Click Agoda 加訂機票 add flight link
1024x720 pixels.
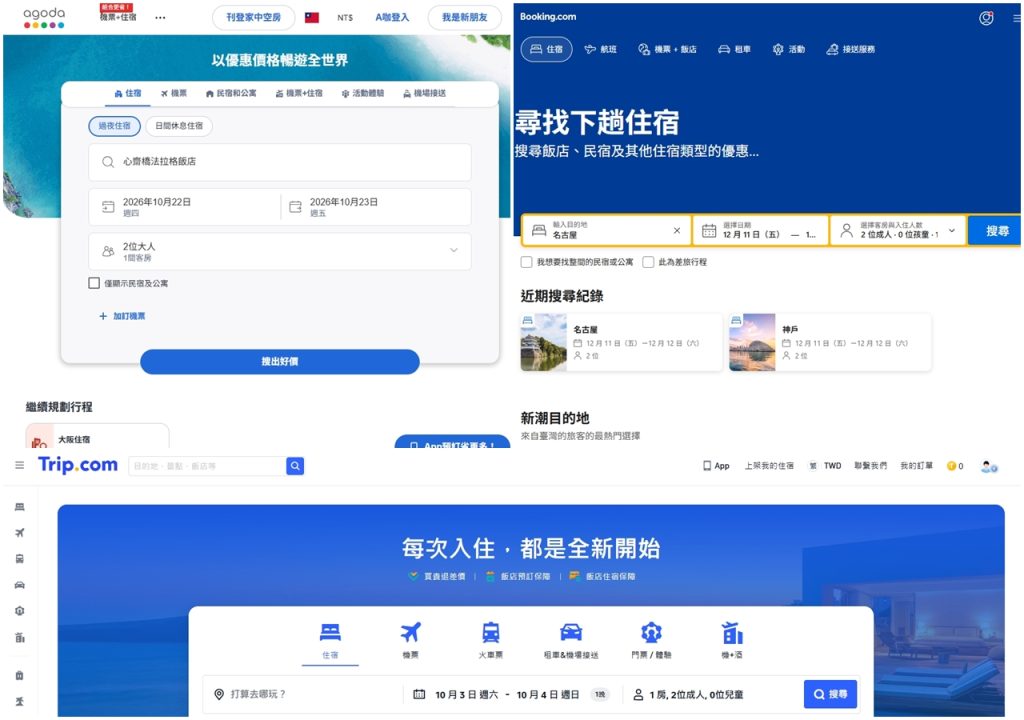pyautogui.click(x=122, y=316)
